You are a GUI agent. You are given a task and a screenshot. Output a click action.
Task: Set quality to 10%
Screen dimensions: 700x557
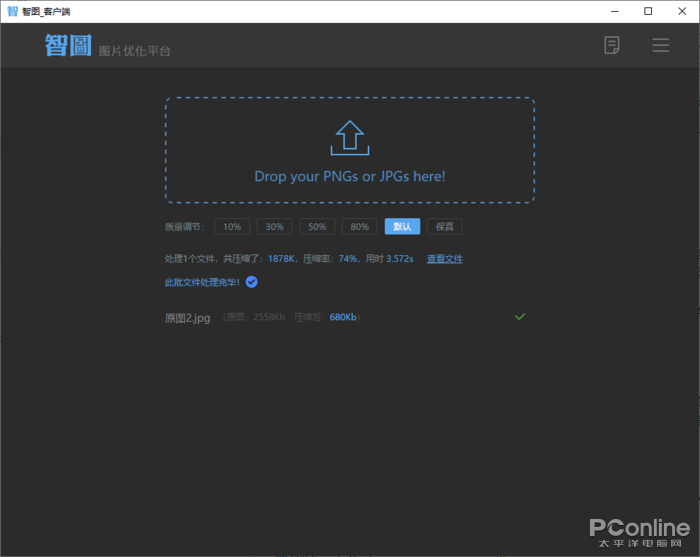coord(232,227)
